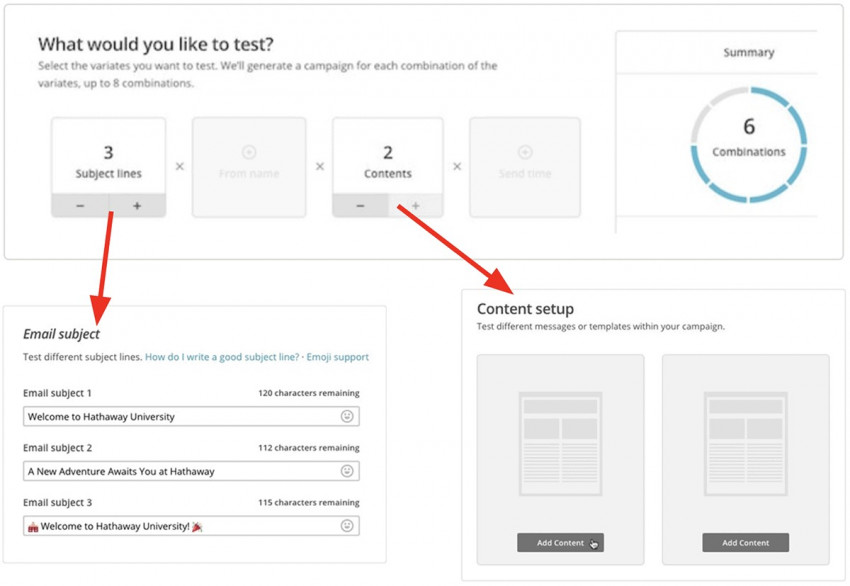Select the second content template thumbnail
850x586 pixels.
pos(745,444)
